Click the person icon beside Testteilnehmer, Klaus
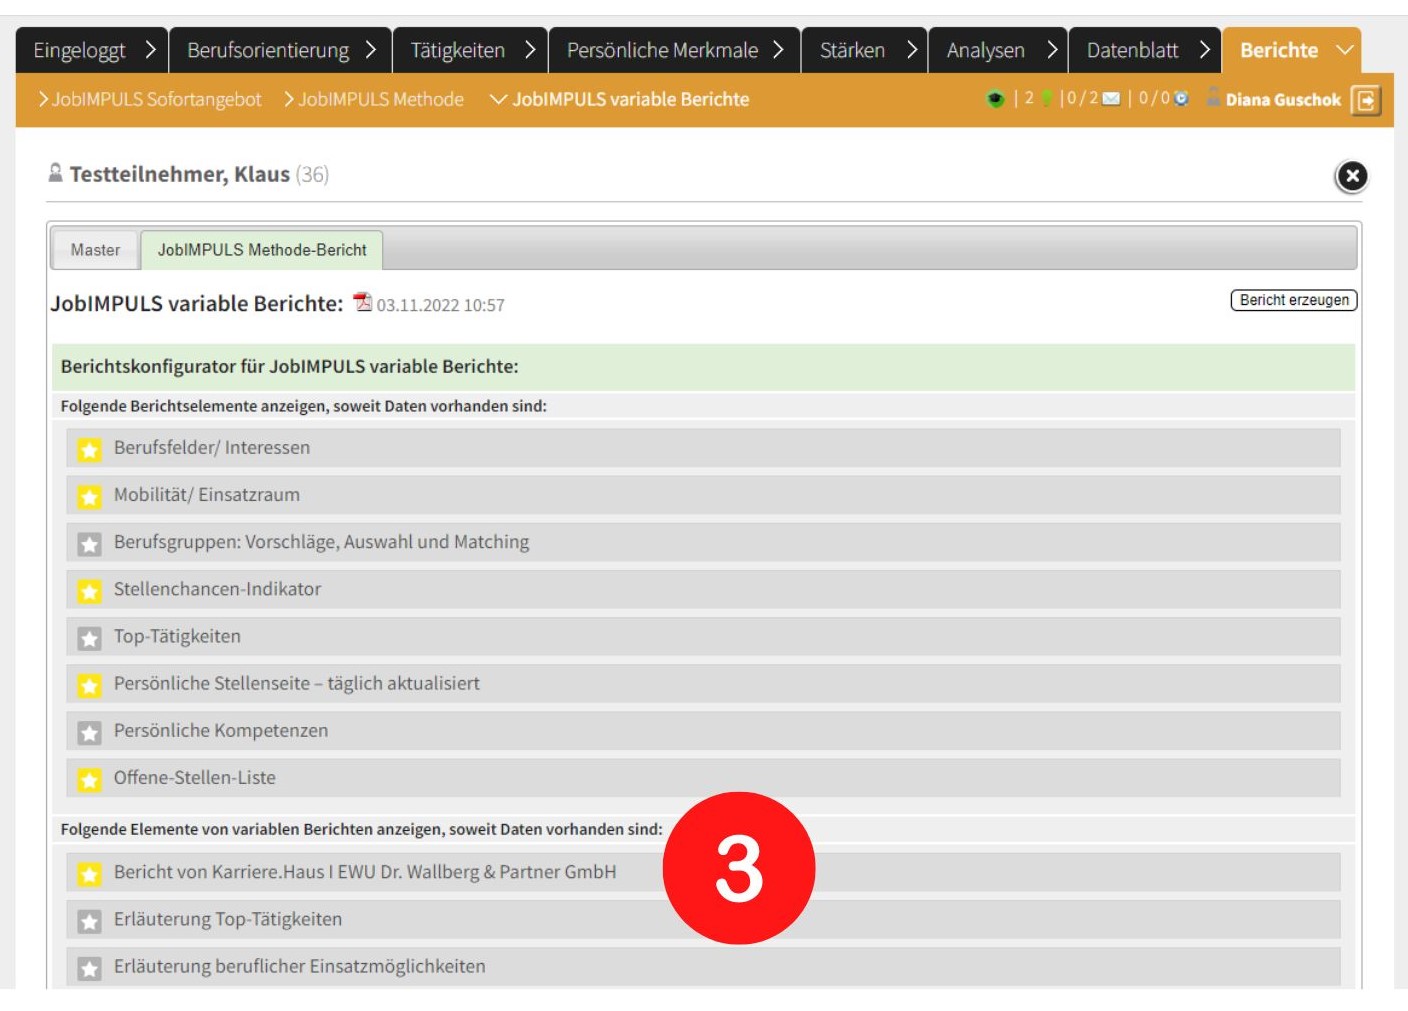Viewport: 1408px width, 1011px height. [56, 174]
